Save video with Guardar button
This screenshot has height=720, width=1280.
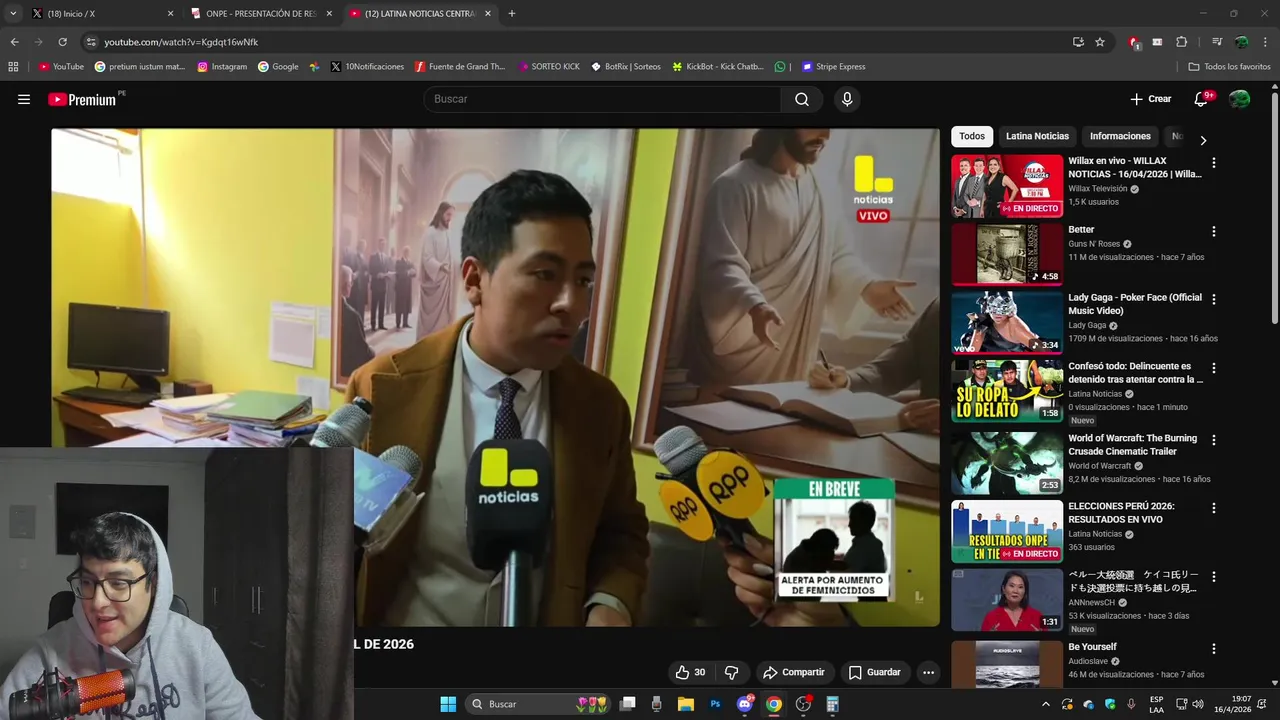coord(875,673)
